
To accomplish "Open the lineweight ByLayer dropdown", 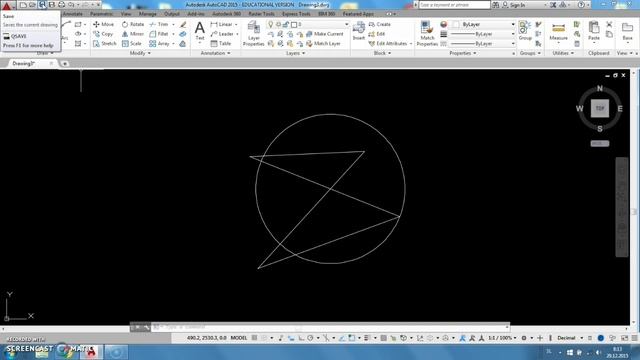I will (x=482, y=34).
